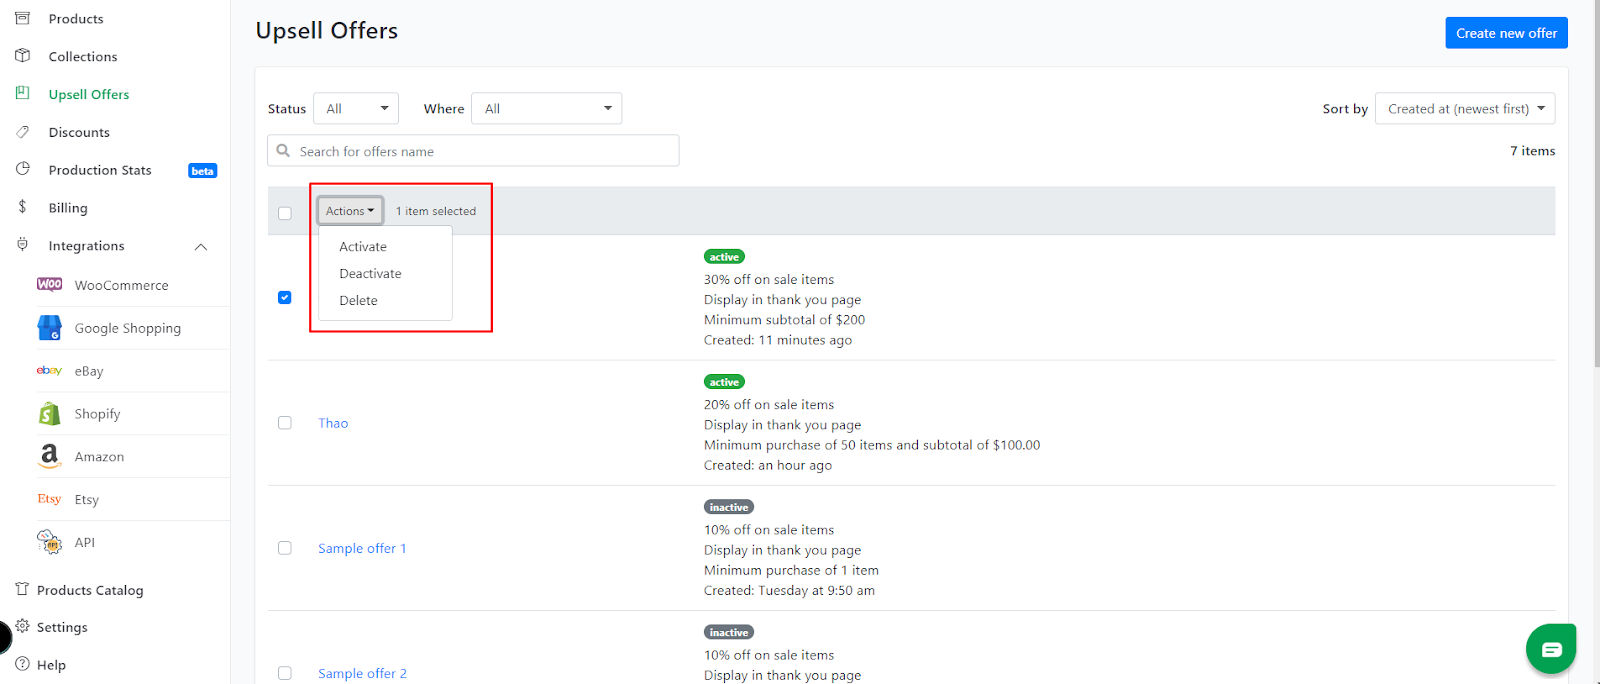Check the Sample offer 1 checkbox
The image size is (1600, 684).
tap(285, 548)
